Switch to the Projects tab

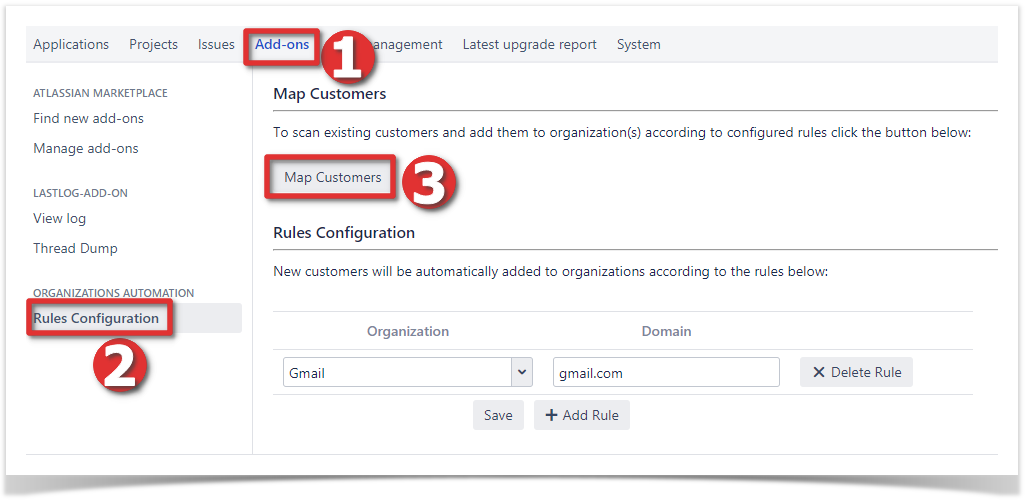coord(153,44)
